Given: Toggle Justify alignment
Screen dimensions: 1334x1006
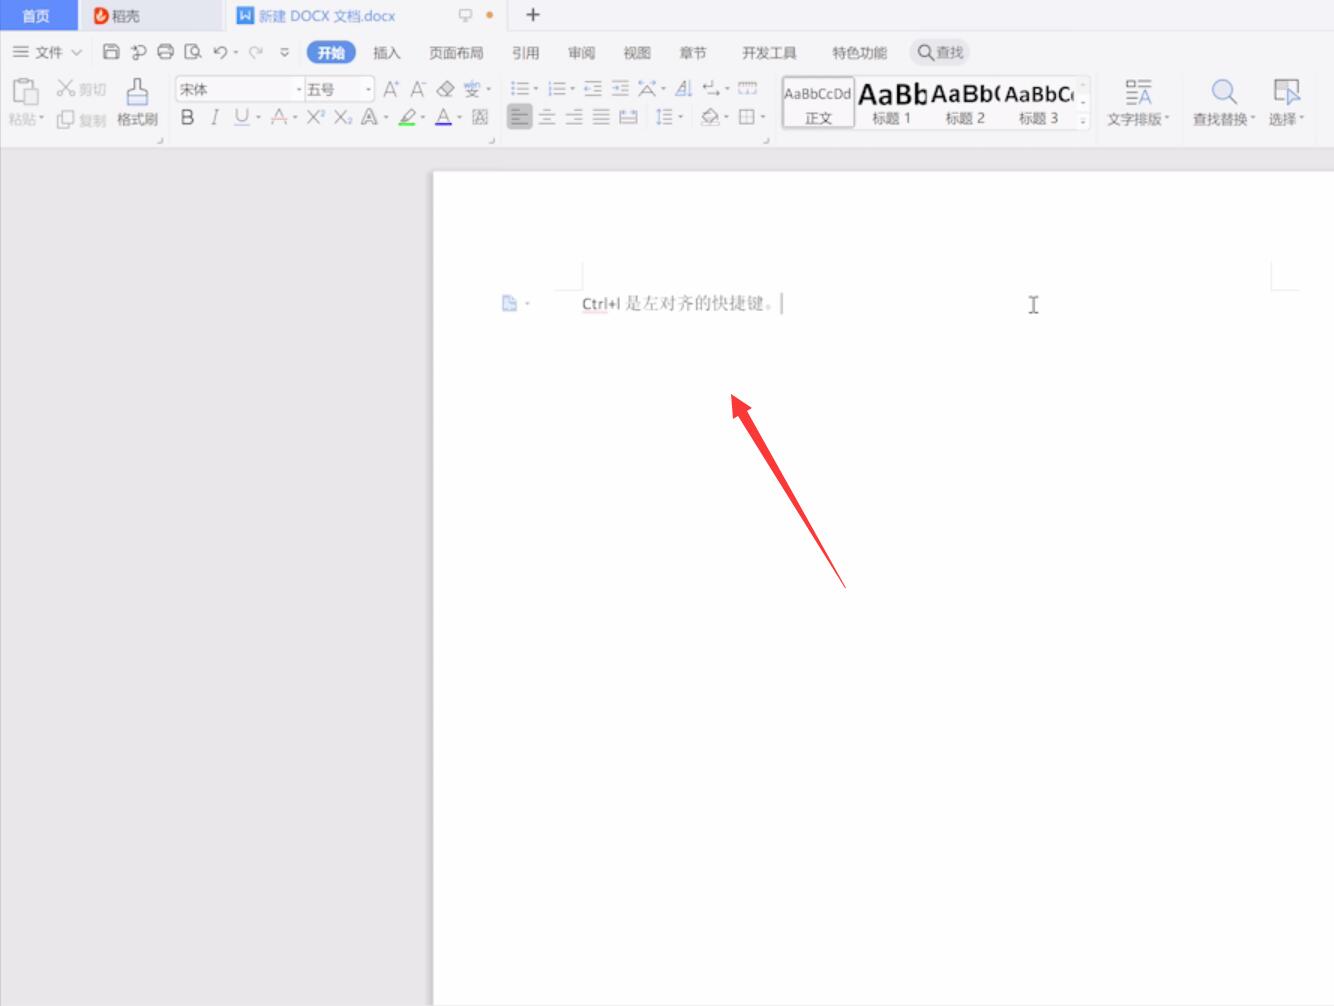Looking at the screenshot, I should pyautogui.click(x=601, y=117).
